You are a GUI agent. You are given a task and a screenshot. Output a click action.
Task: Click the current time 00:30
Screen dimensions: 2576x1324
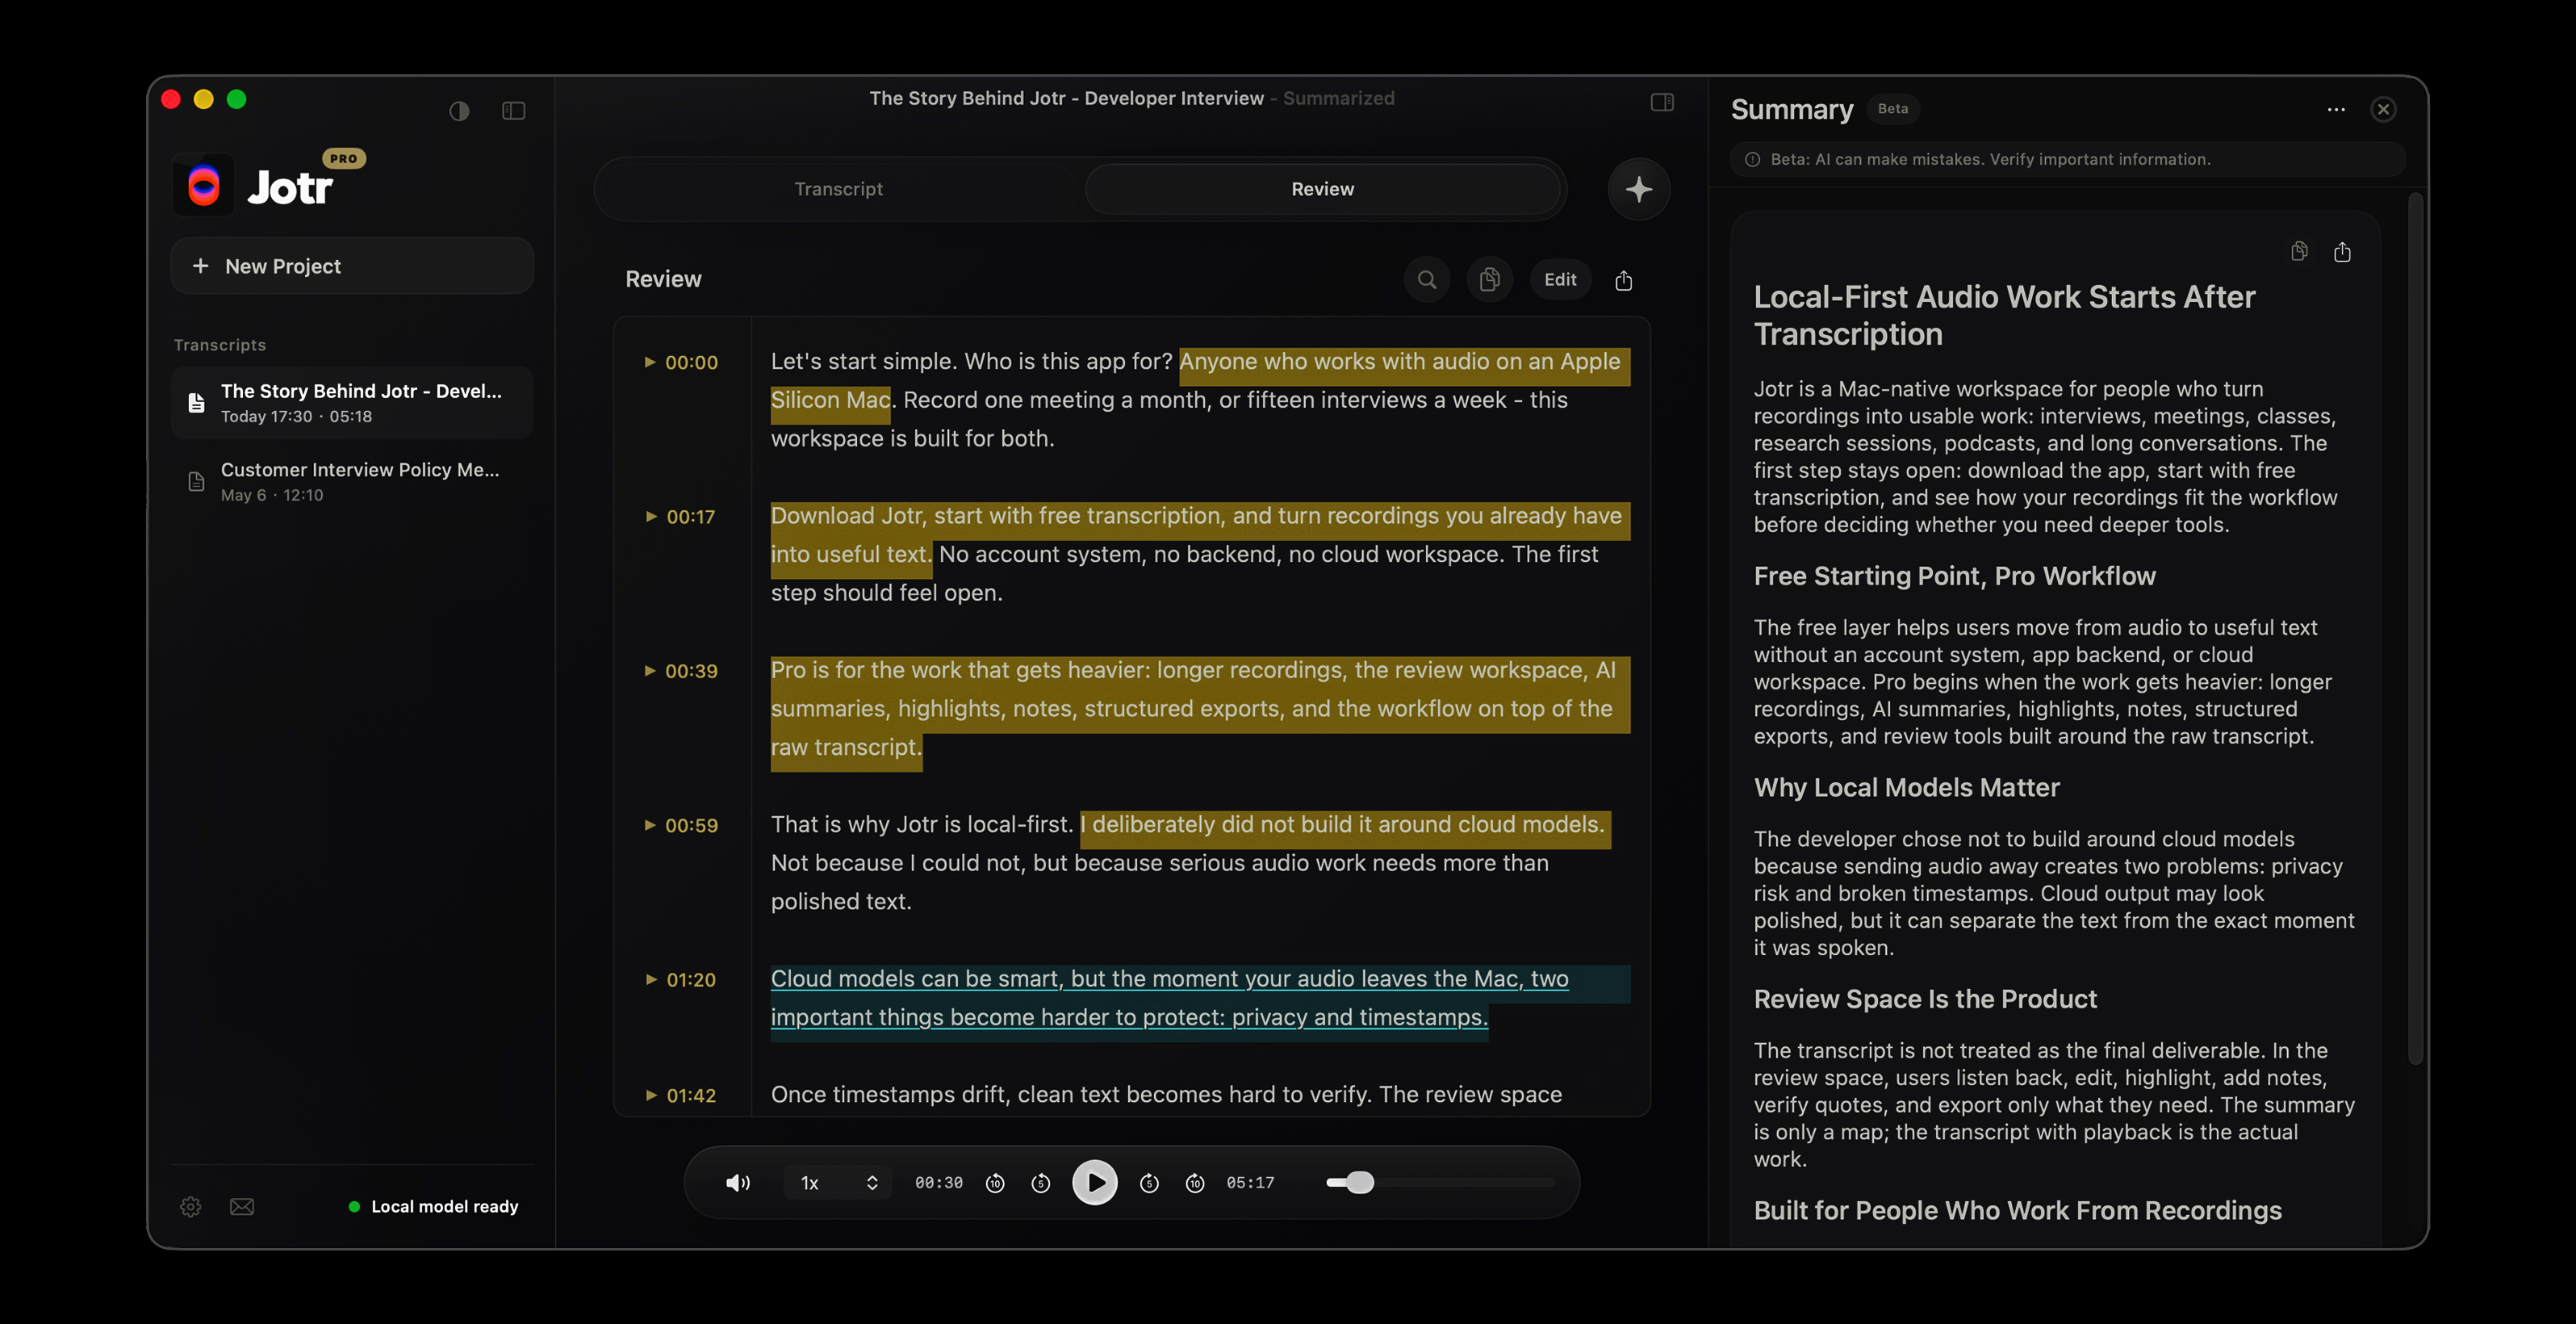(x=939, y=1183)
